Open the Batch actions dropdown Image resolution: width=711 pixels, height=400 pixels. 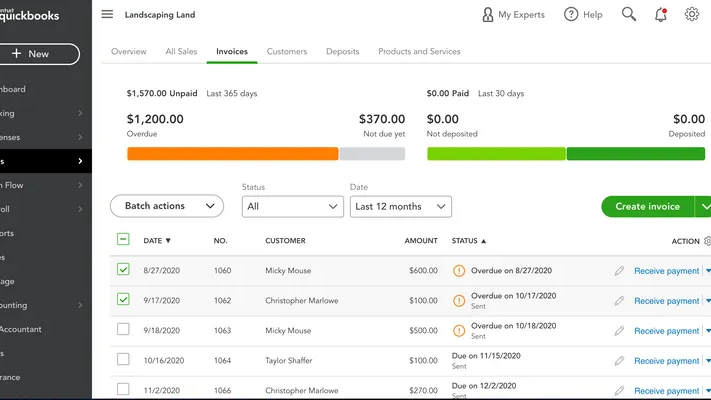(166, 206)
